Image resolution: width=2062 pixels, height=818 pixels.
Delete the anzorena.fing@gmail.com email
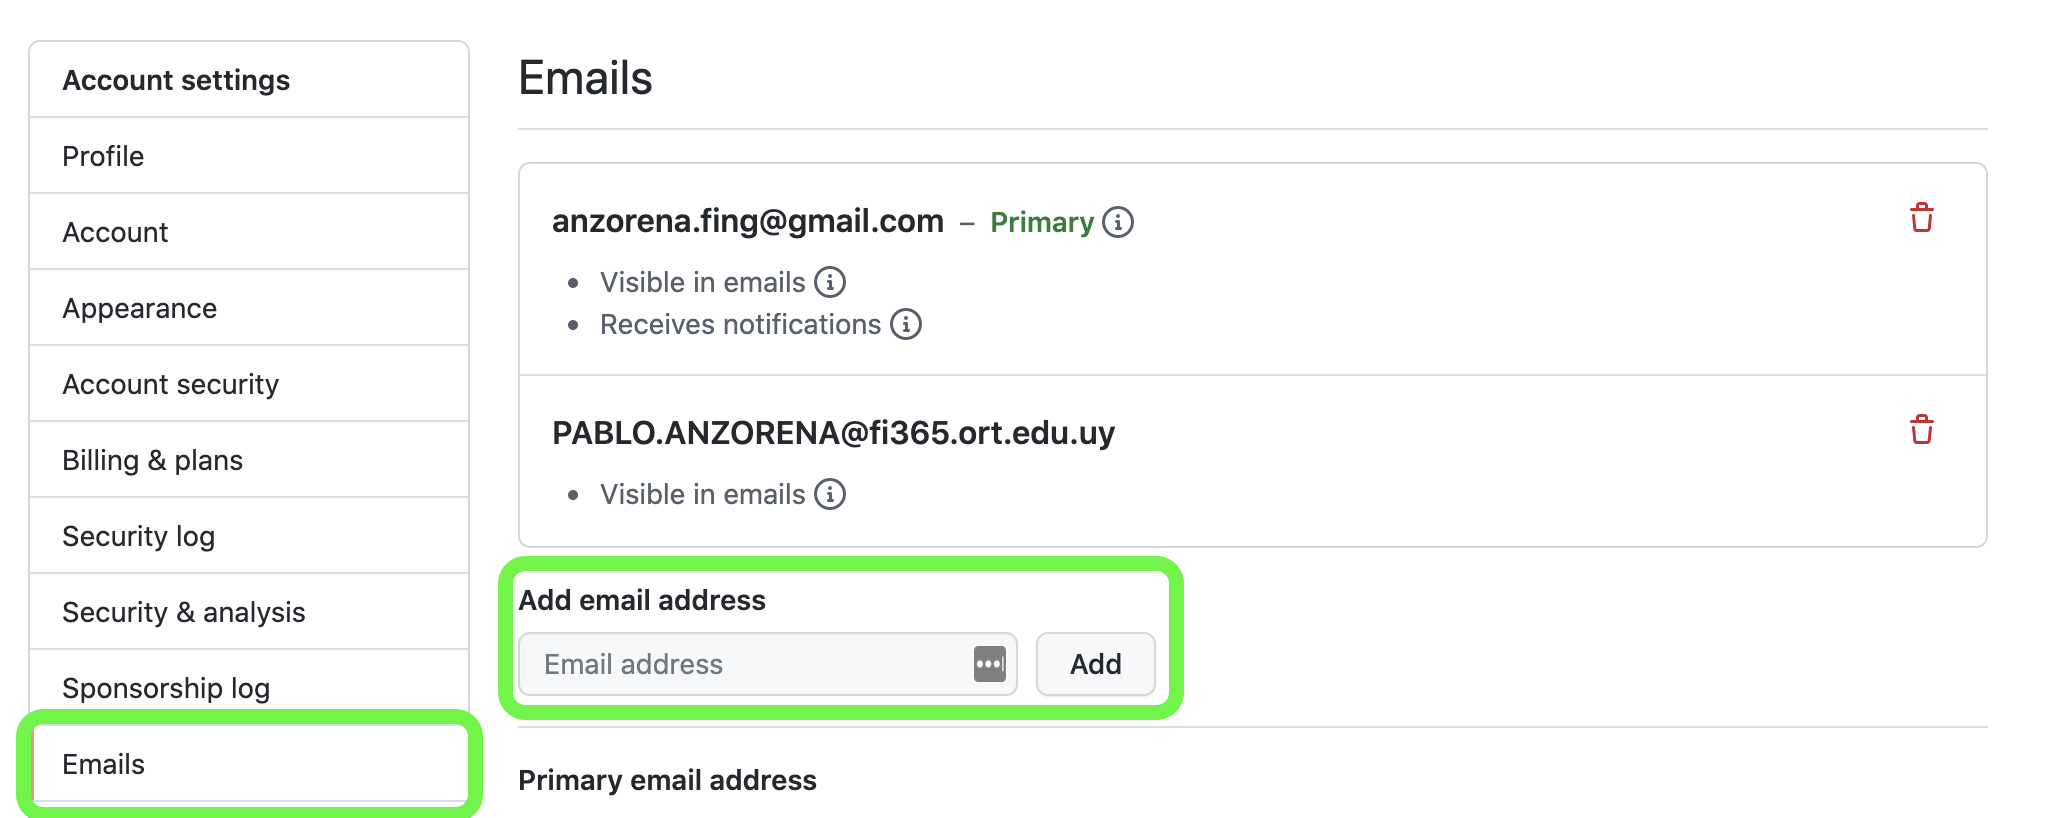point(1921,217)
